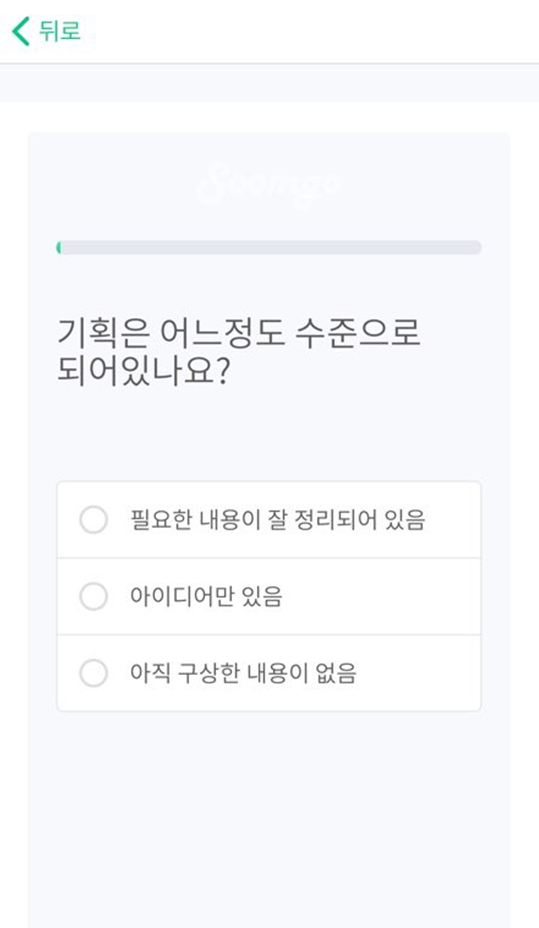Click the question heading 기획은 어느정도 수준으로
The width and height of the screenshot is (539, 928).
tap(238, 332)
